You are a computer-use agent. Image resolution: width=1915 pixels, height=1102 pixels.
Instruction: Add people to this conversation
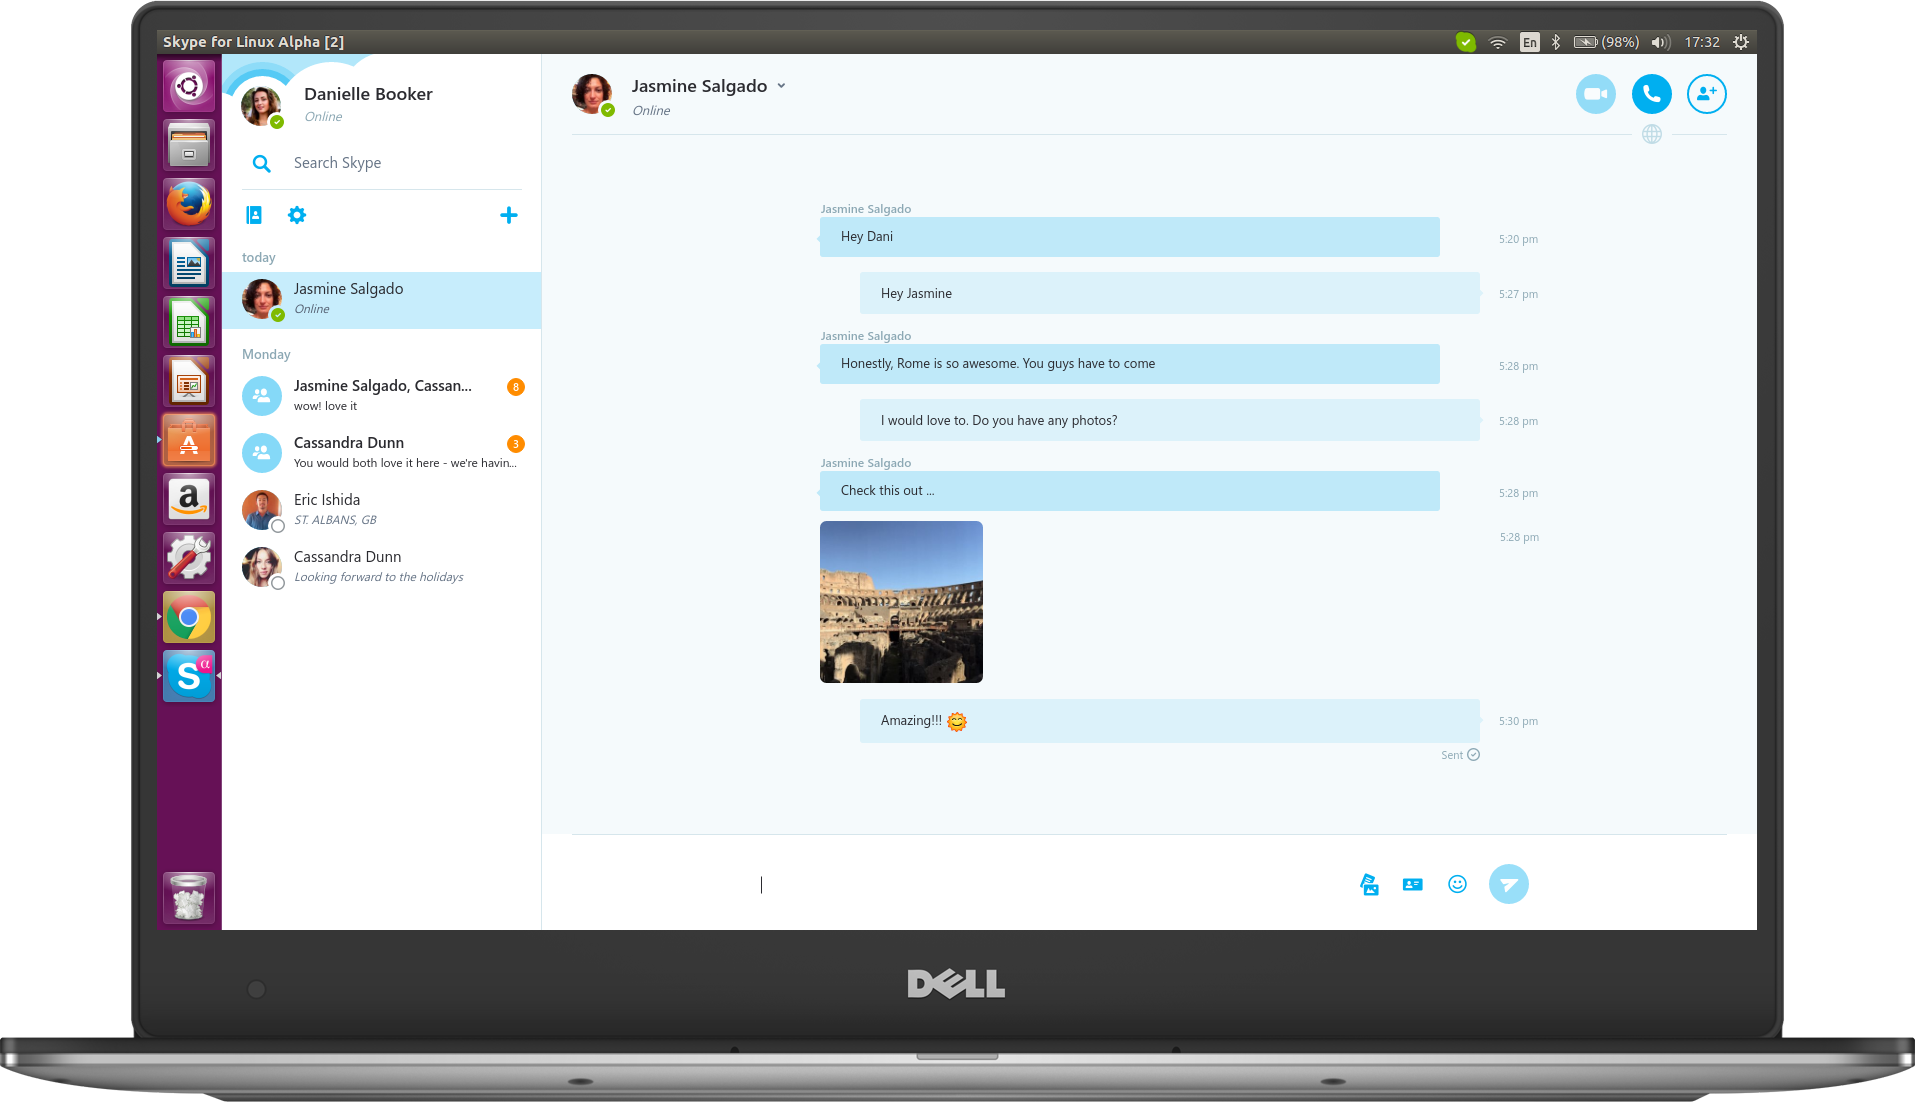[x=1706, y=94]
